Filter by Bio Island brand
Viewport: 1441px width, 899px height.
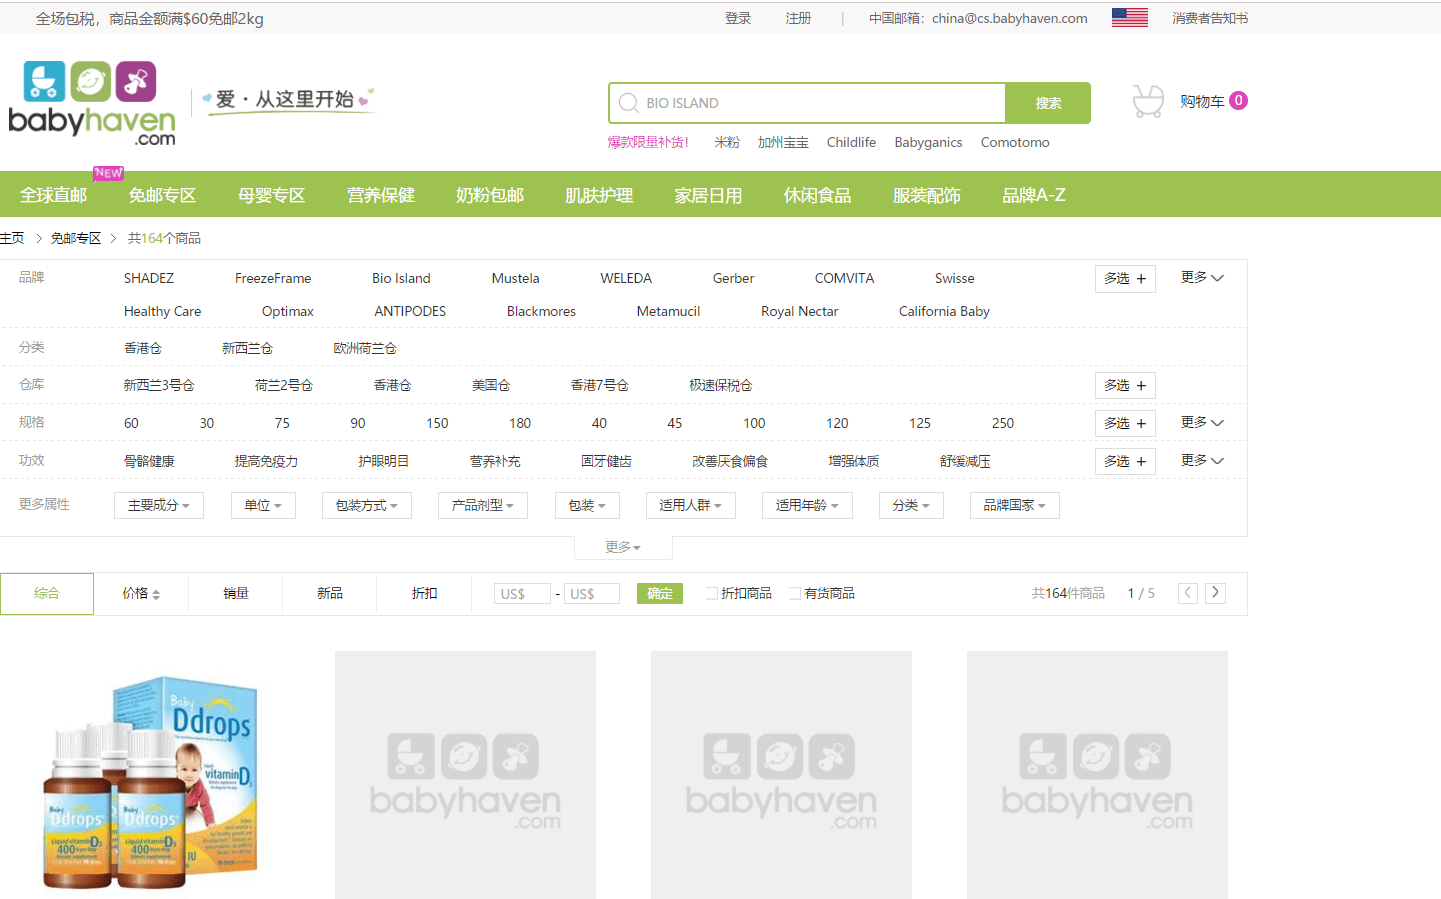[x=401, y=278]
